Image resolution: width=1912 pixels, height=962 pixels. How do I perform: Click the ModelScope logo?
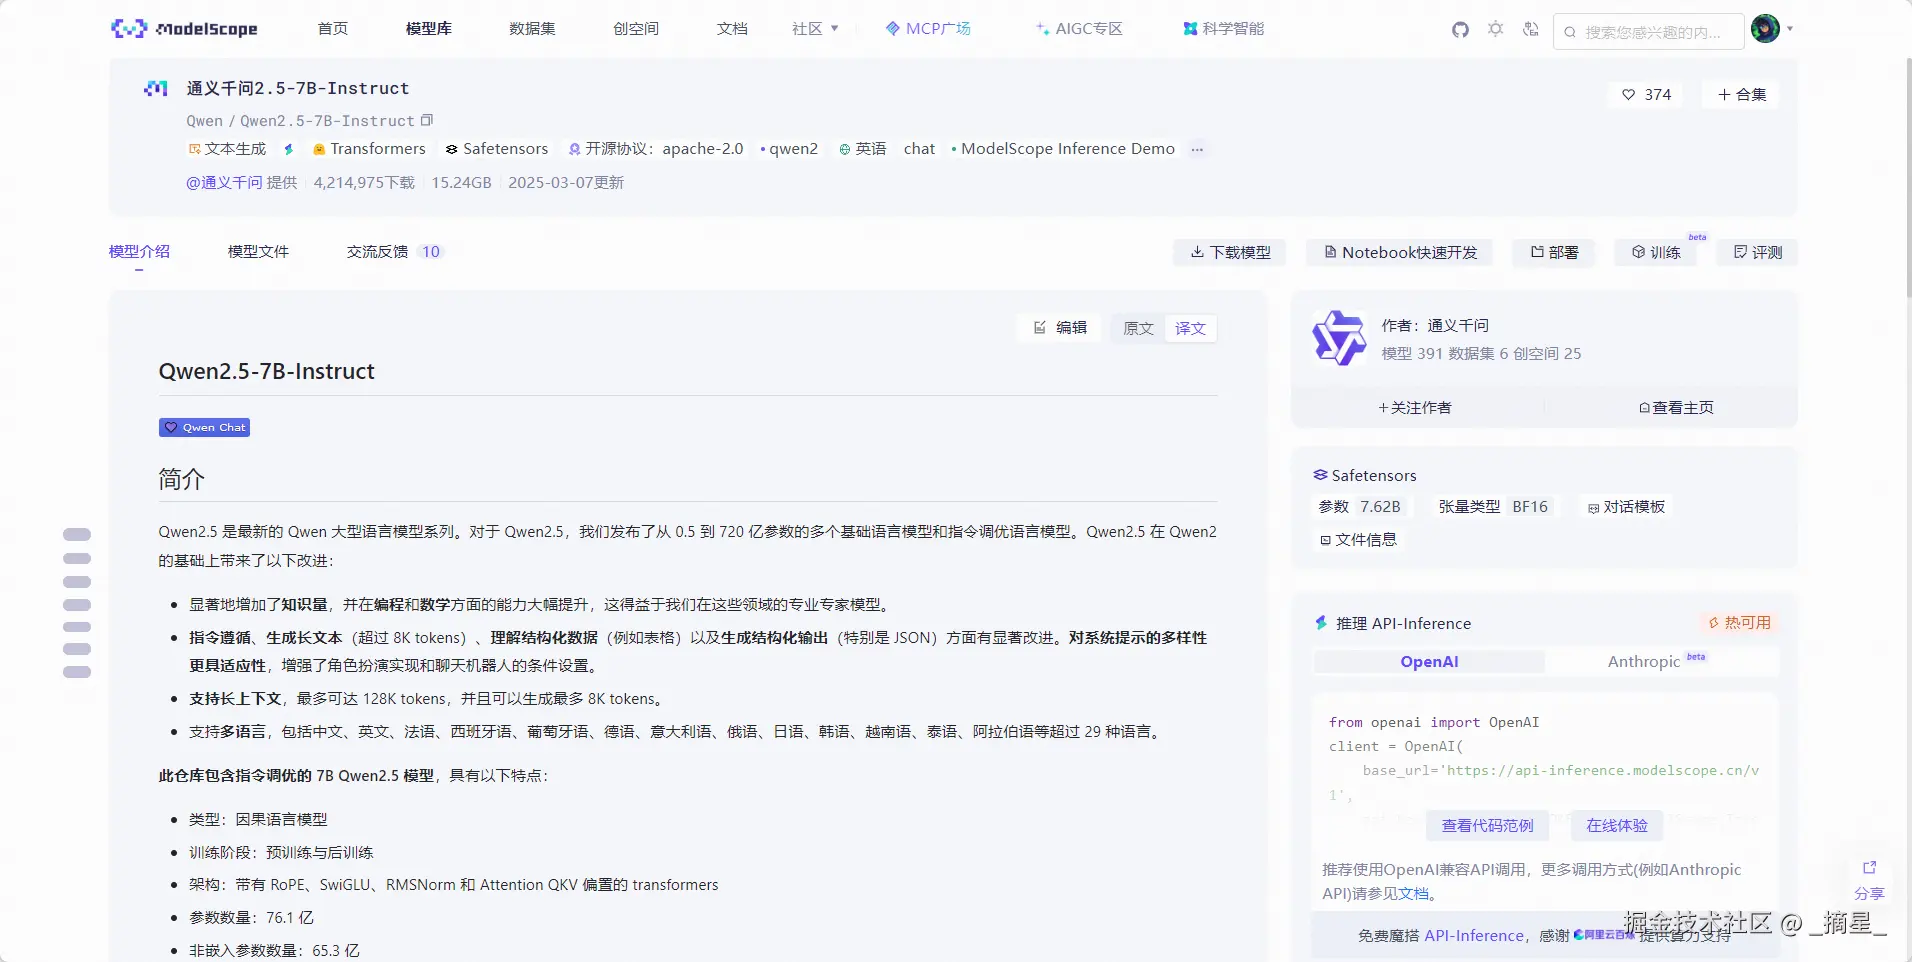(184, 29)
